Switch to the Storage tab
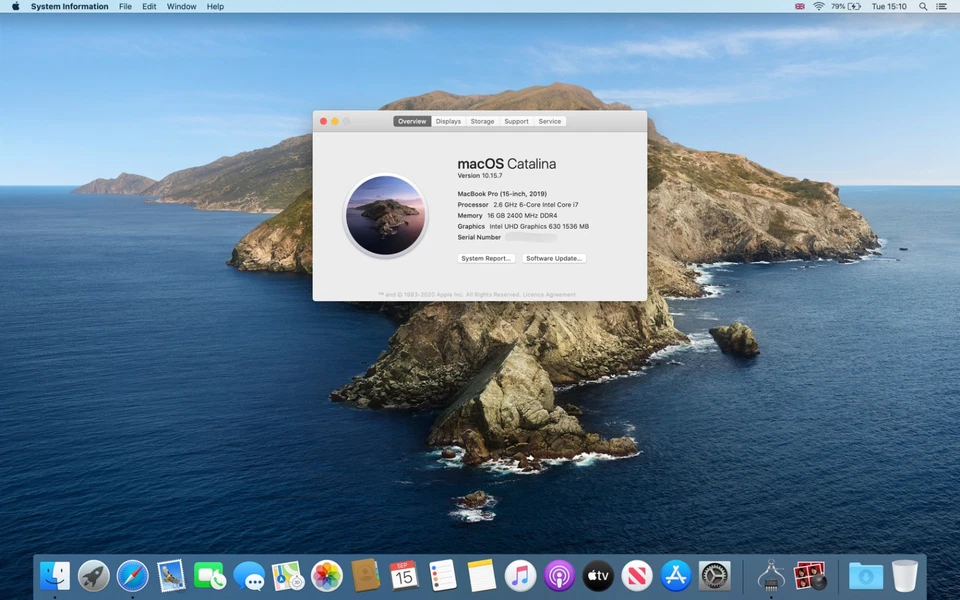This screenshot has height=600, width=960. (482, 121)
